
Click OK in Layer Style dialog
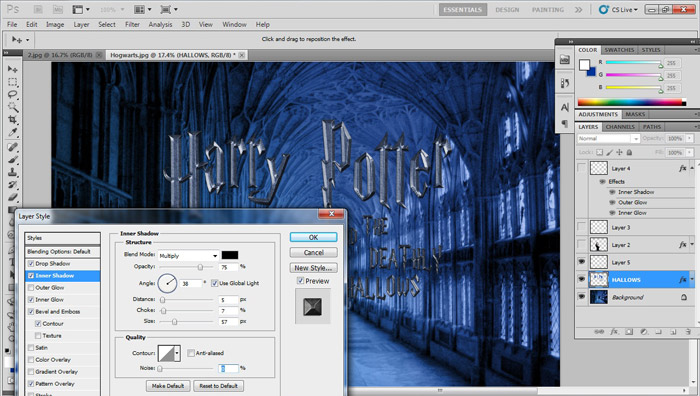click(x=313, y=237)
